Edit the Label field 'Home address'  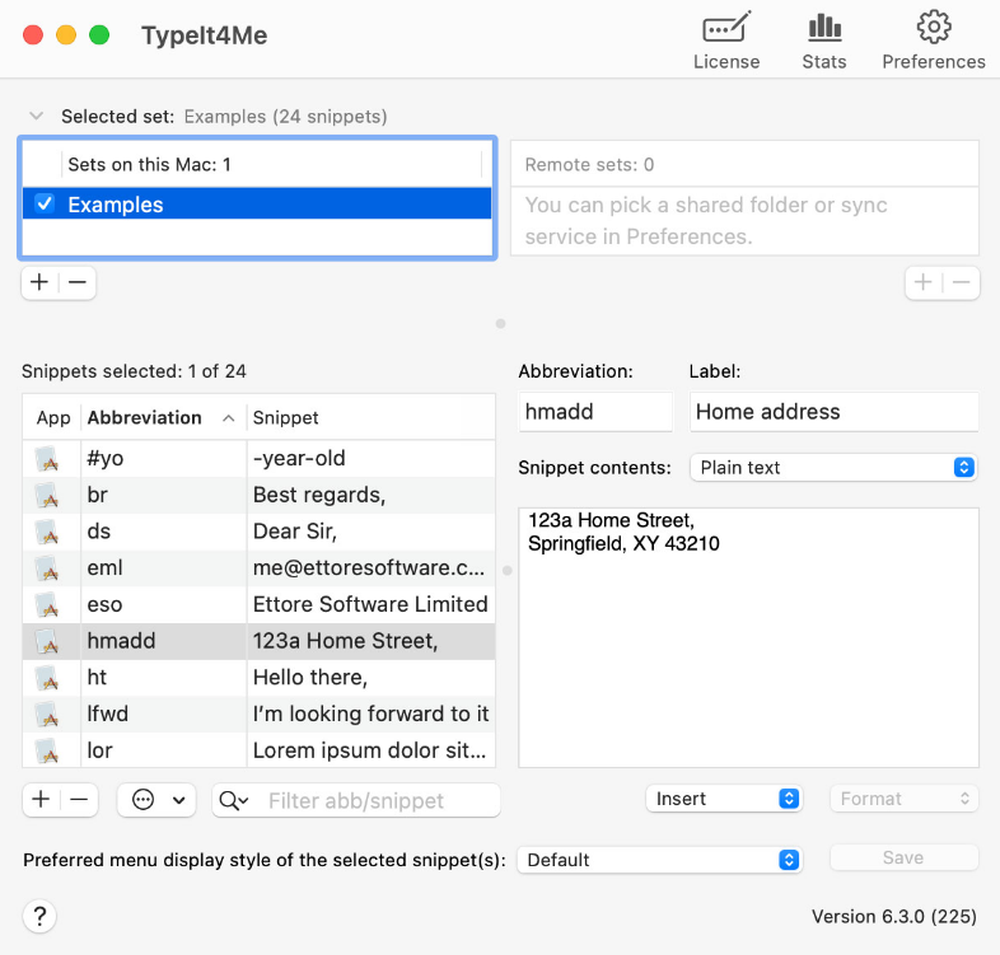click(834, 412)
